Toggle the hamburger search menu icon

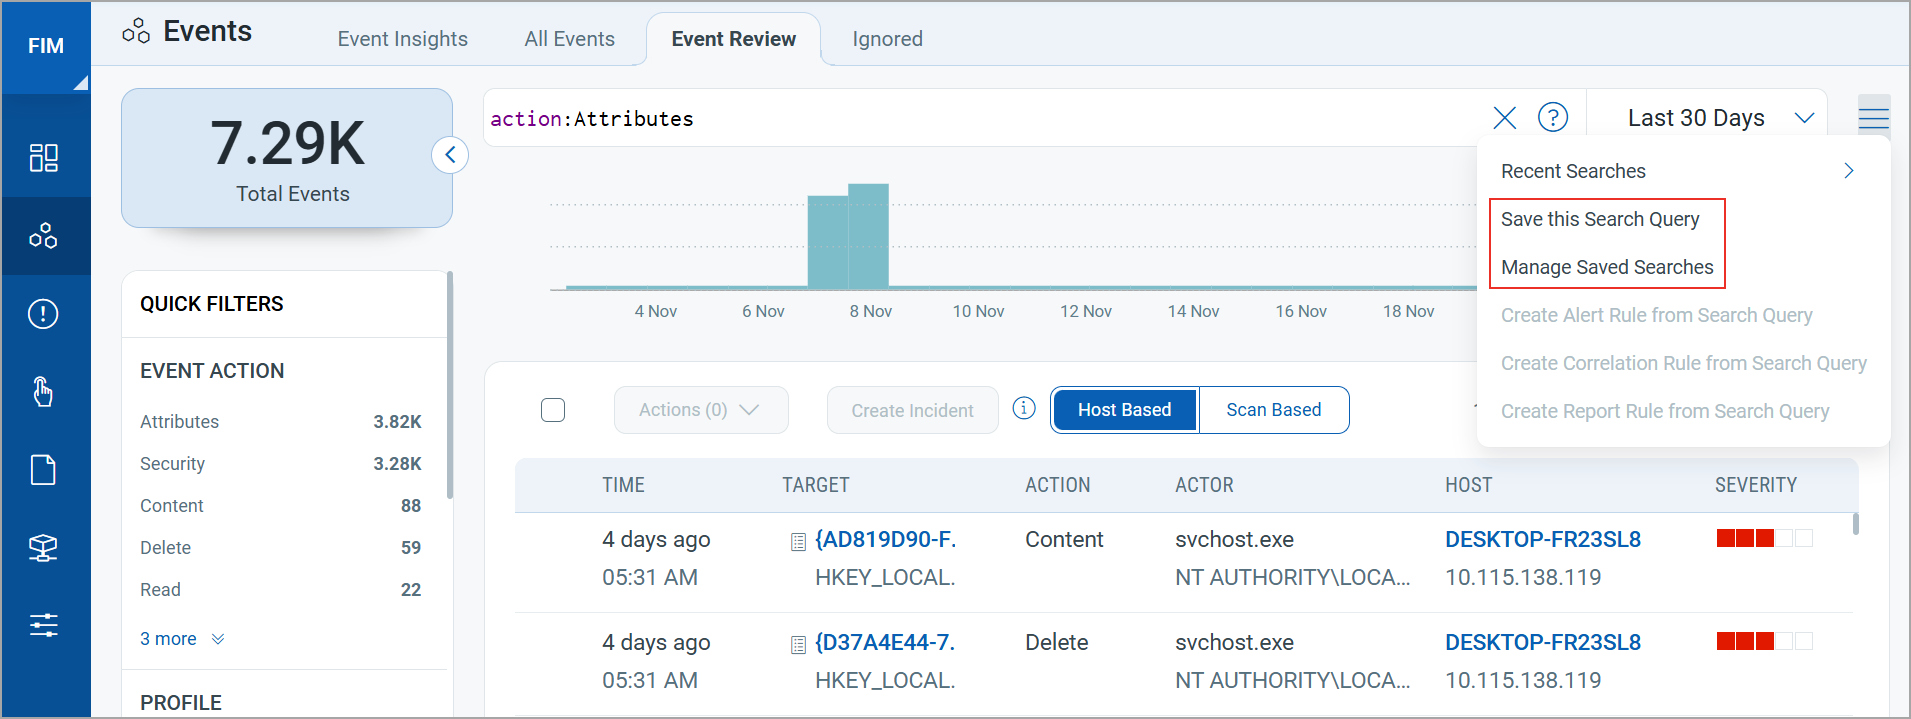(1873, 117)
